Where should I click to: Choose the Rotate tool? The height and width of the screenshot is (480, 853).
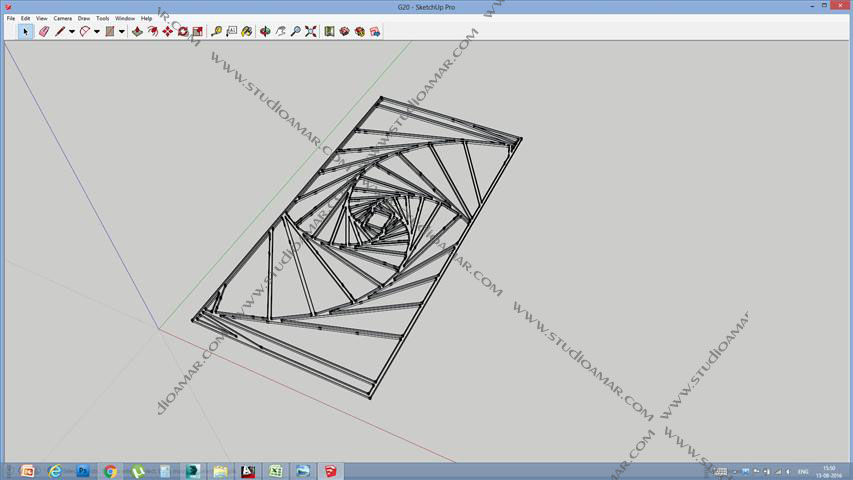tap(183, 32)
